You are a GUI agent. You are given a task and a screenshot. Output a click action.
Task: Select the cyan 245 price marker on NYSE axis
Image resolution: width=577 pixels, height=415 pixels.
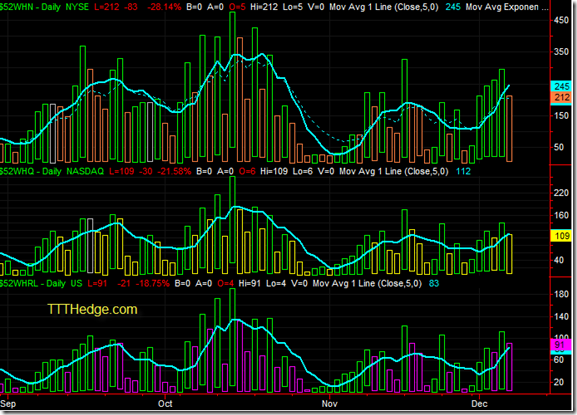click(561, 86)
